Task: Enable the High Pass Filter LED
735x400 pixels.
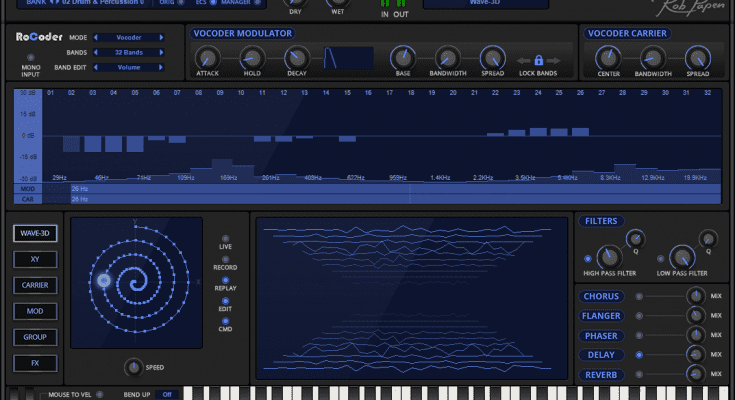Action: click(588, 258)
